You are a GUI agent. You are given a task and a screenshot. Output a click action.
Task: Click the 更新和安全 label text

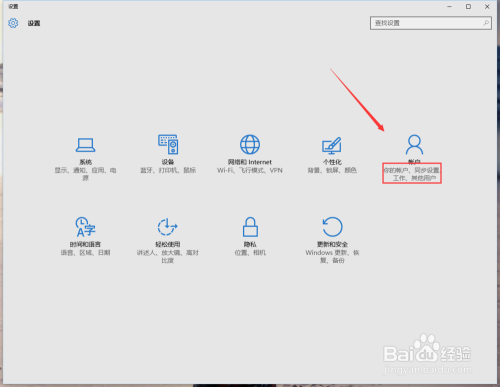point(332,244)
